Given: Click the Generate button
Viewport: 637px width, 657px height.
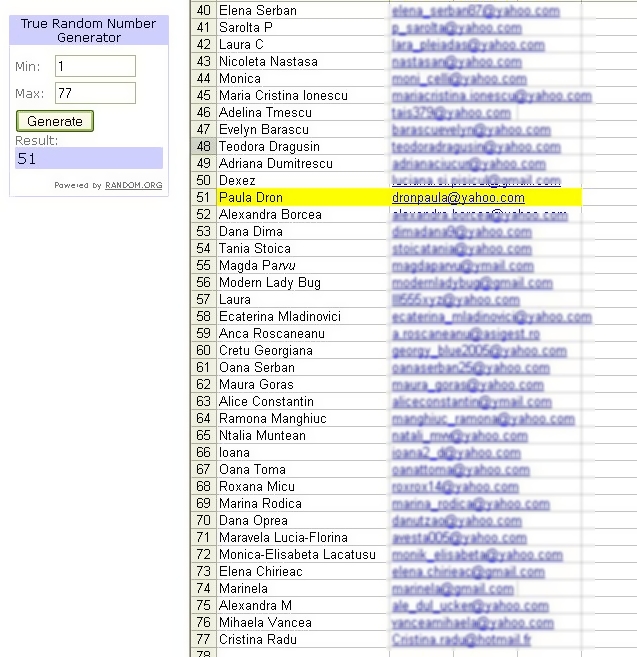Looking at the screenshot, I should pos(55,121).
